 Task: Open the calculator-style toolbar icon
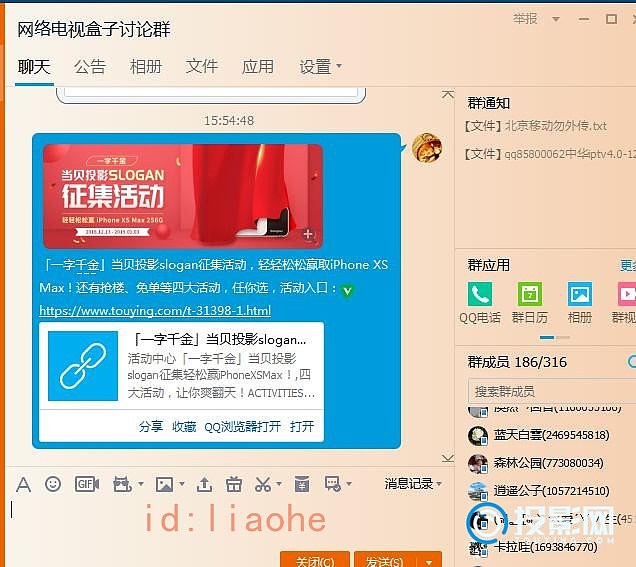click(302, 484)
